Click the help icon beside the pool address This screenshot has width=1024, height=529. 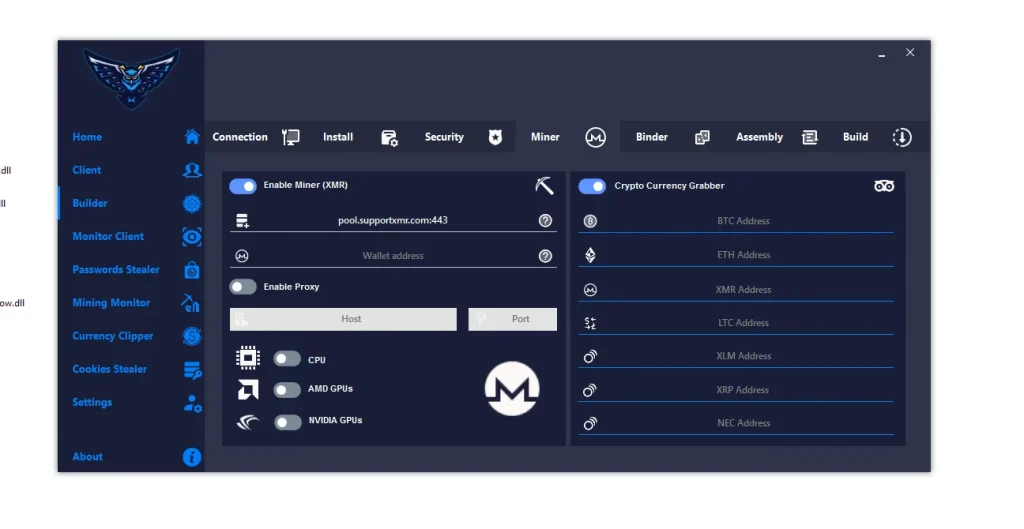coord(545,221)
